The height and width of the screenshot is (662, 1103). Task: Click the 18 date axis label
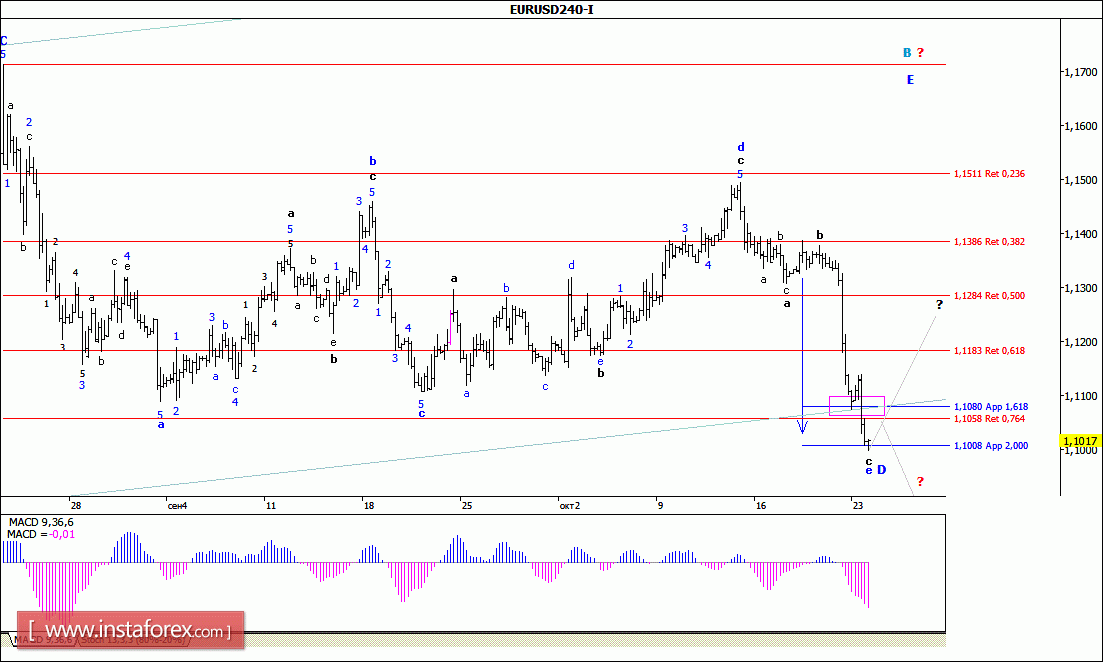pyautogui.click(x=369, y=506)
